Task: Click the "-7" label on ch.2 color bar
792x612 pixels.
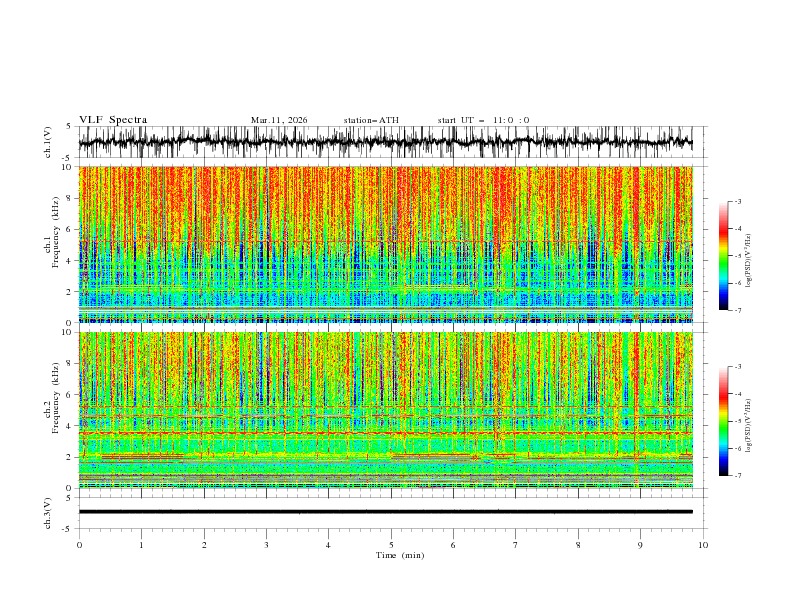Action: point(737,475)
